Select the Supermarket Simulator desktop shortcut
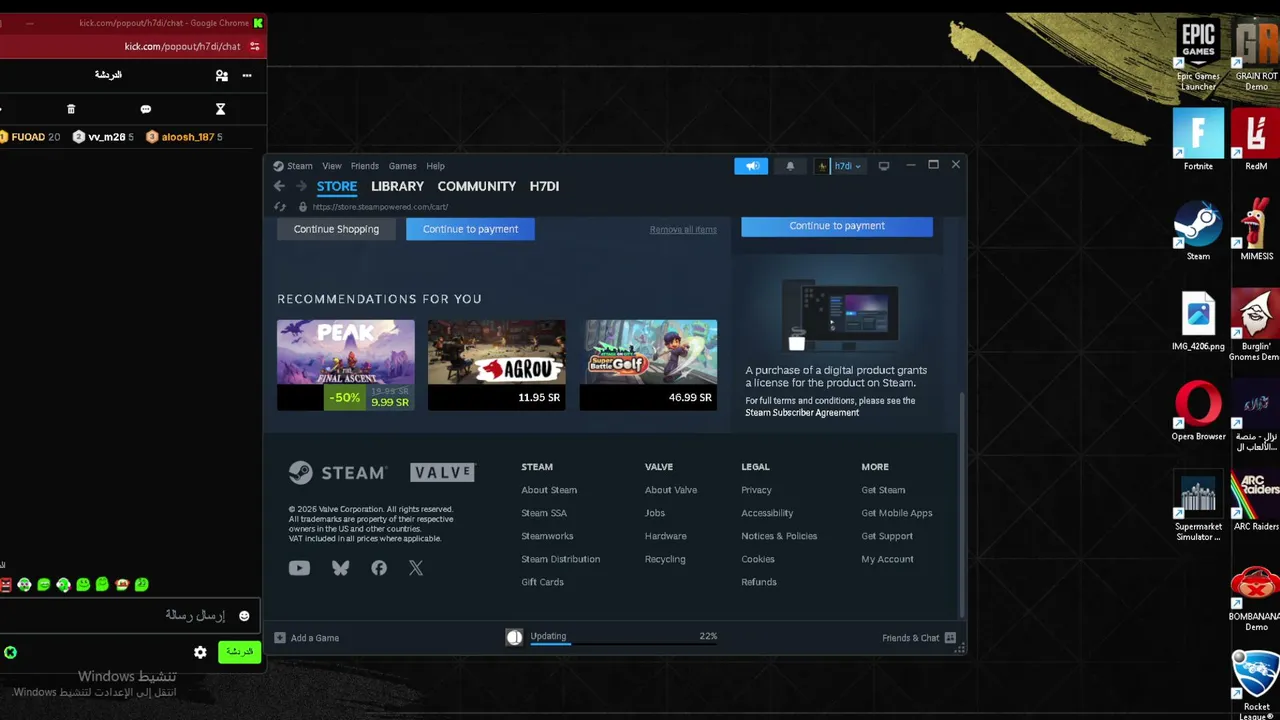1280x720 pixels. click(1198, 507)
